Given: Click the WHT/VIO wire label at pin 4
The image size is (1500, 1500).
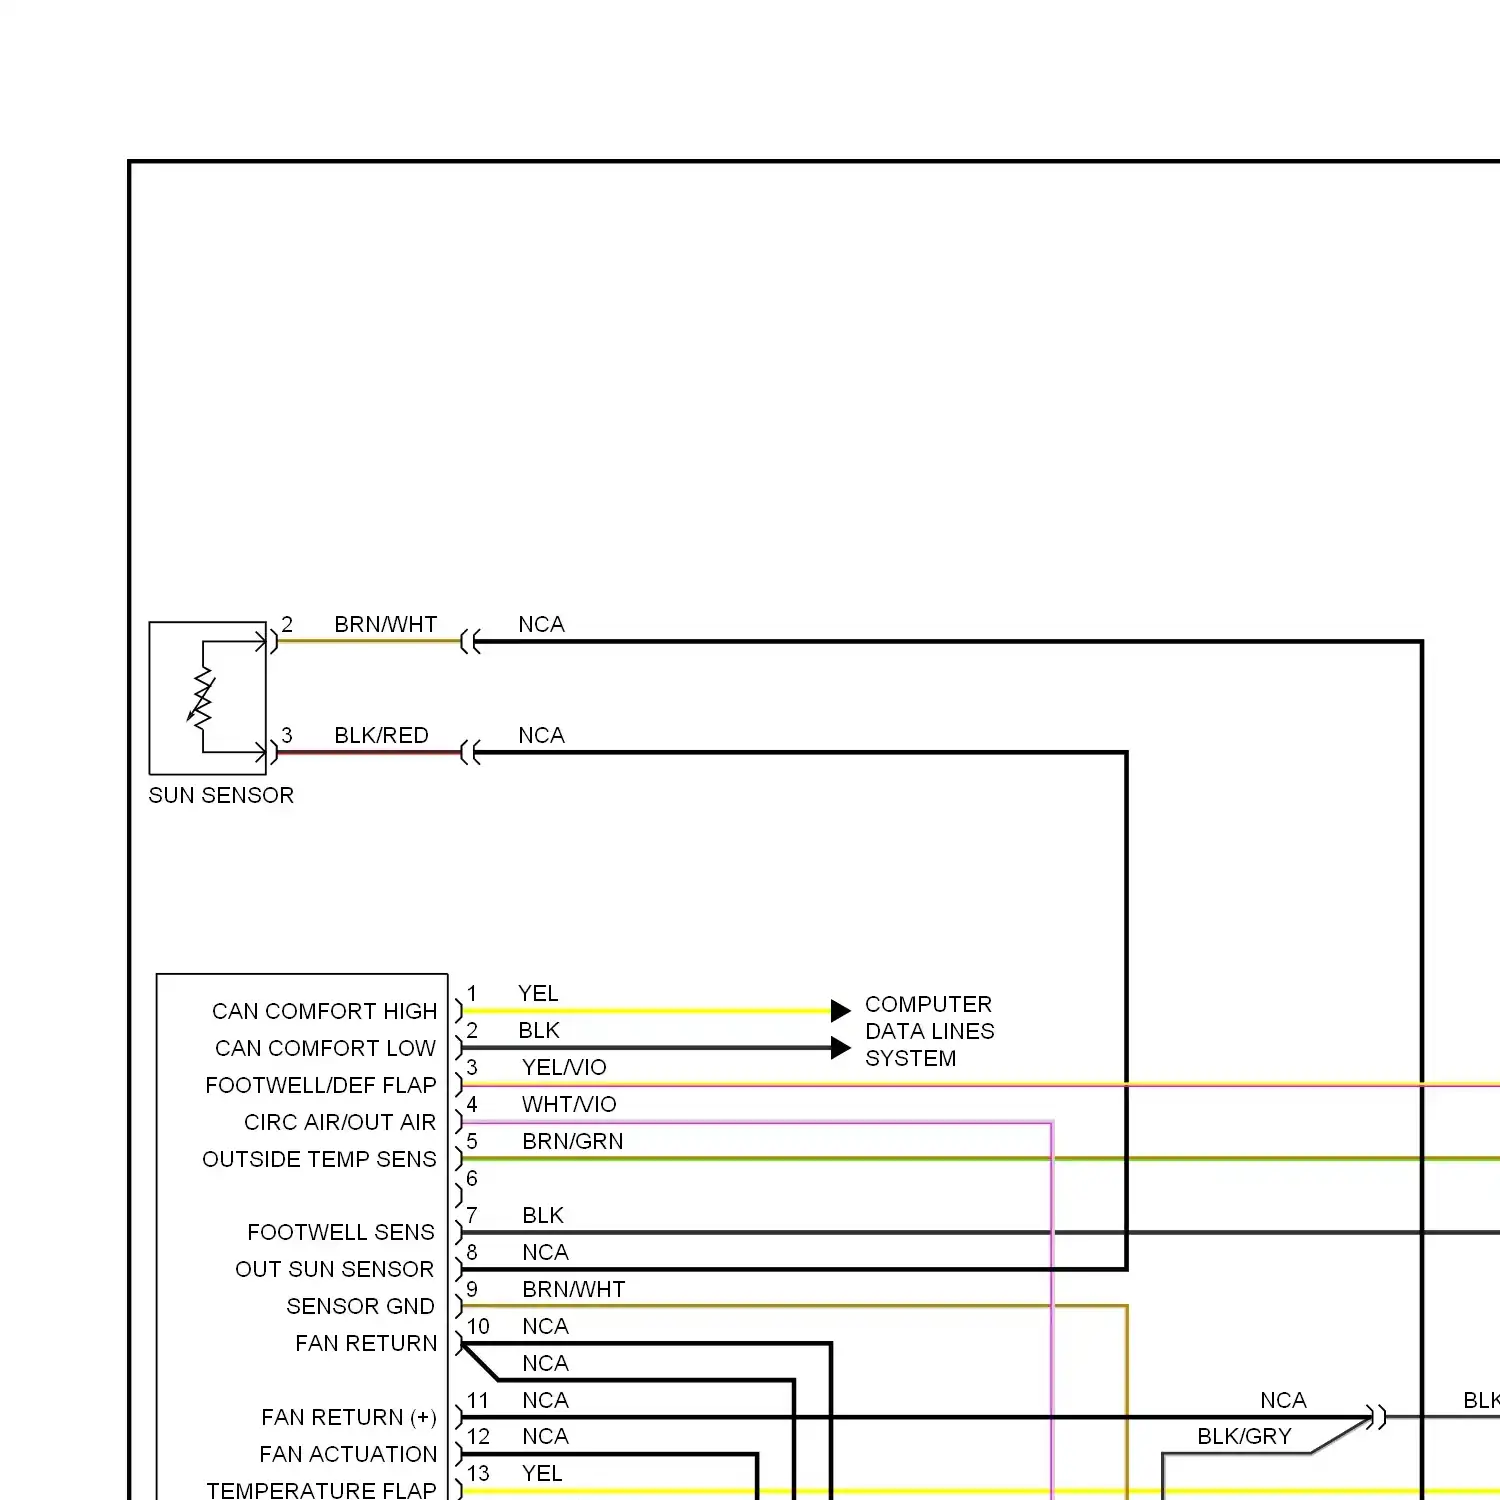Looking at the screenshot, I should pos(569,1104).
